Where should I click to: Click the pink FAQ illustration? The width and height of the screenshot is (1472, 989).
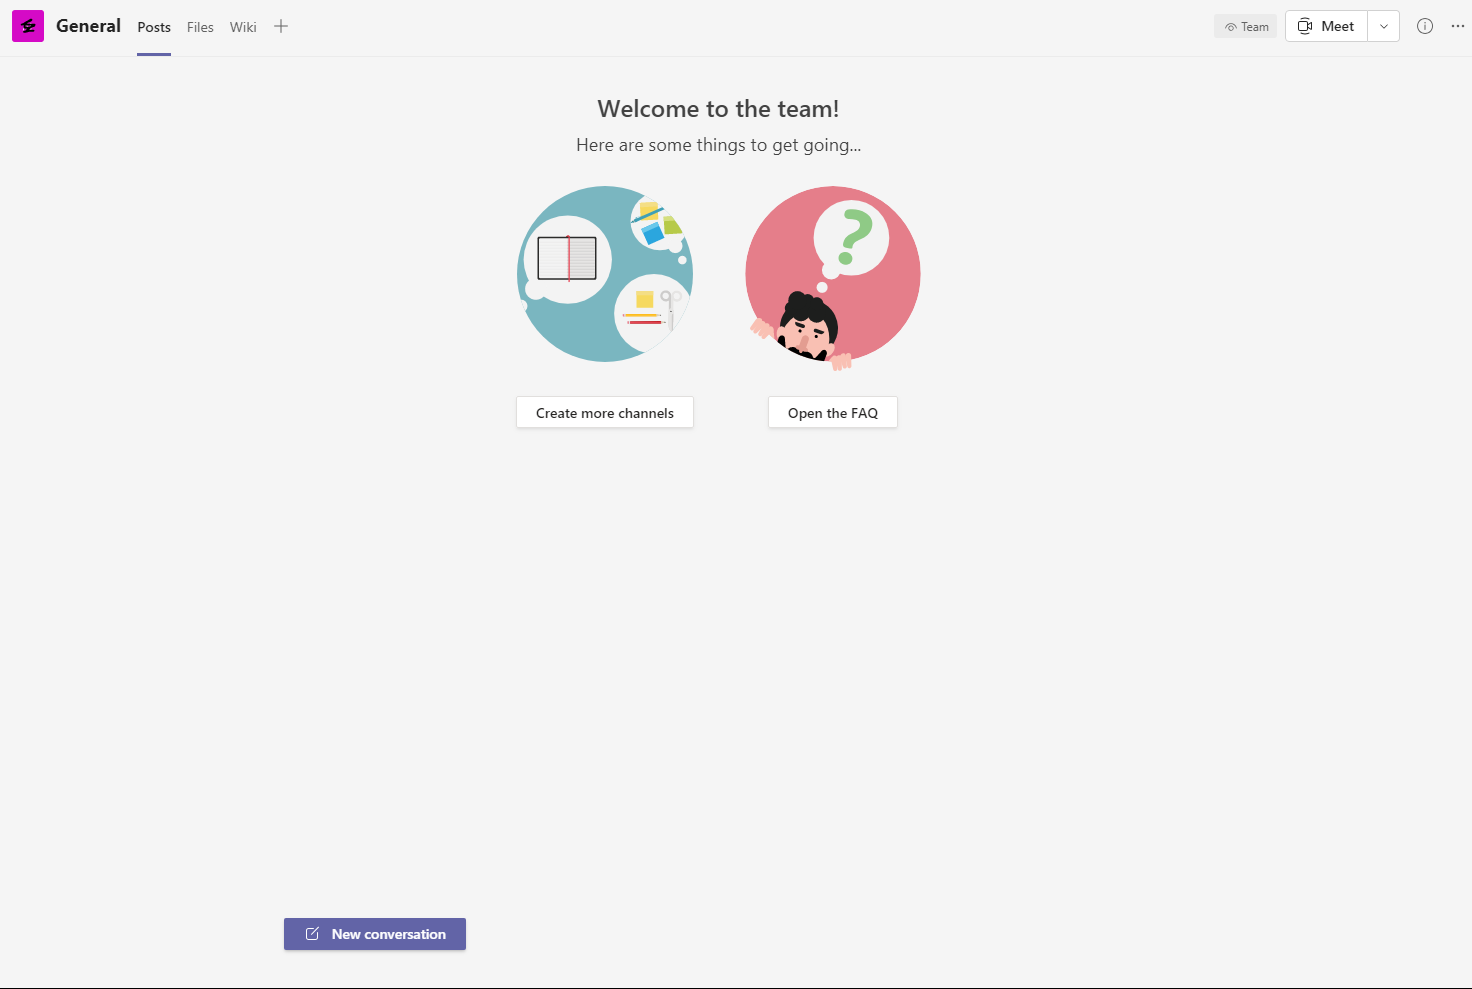click(x=832, y=273)
